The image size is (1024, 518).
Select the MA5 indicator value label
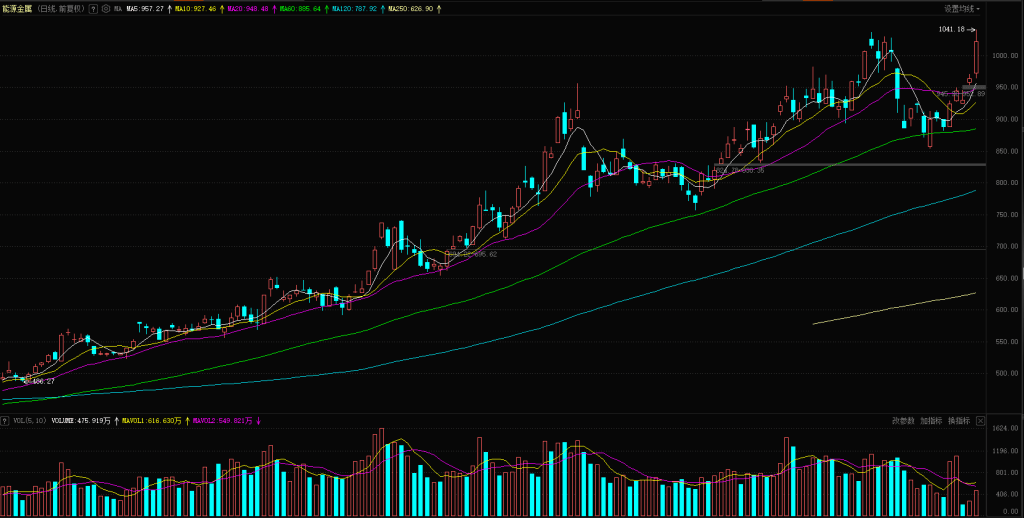pos(145,8)
